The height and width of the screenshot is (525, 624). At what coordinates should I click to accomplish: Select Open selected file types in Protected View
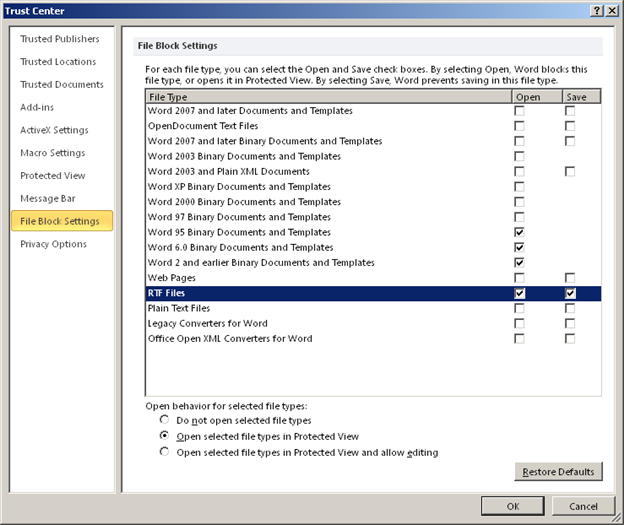point(165,436)
